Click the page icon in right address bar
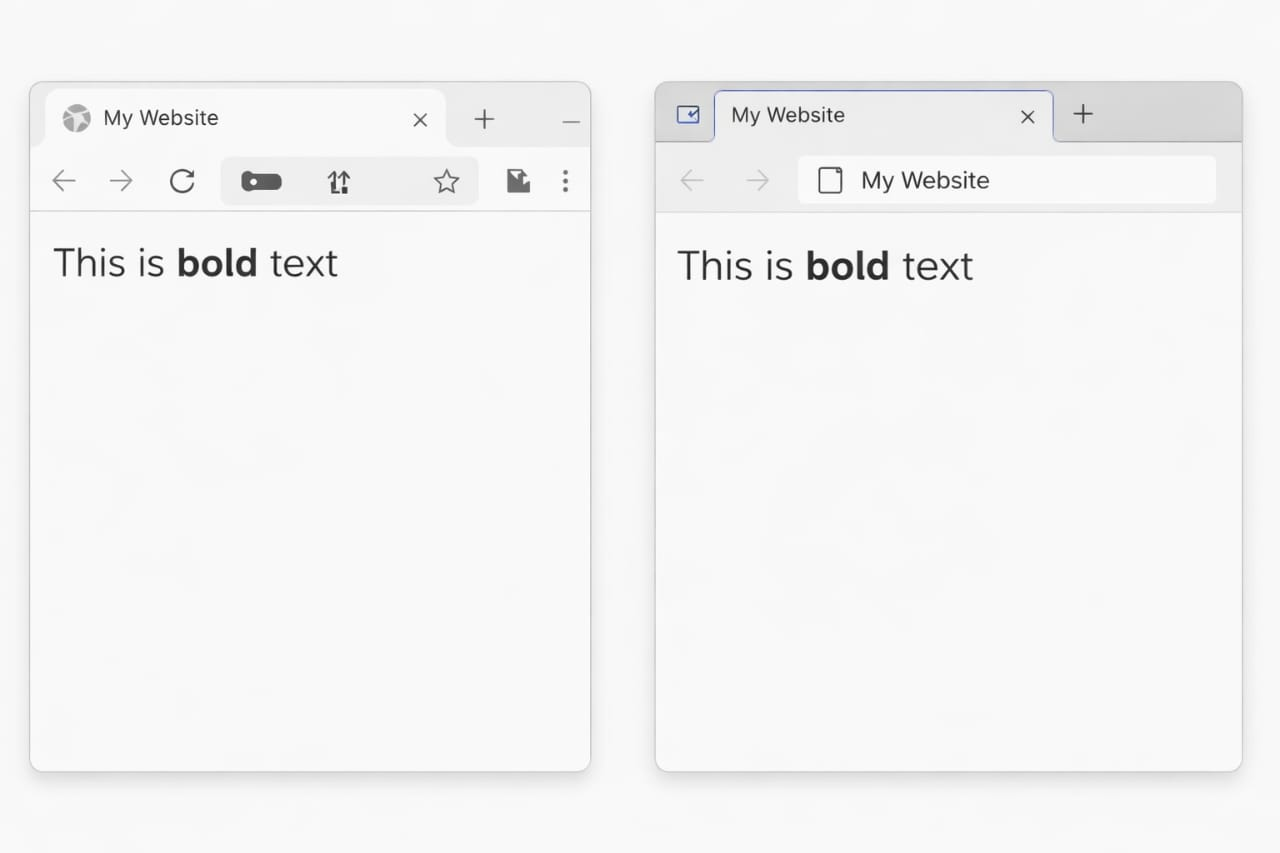This screenshot has width=1280, height=853. point(830,180)
